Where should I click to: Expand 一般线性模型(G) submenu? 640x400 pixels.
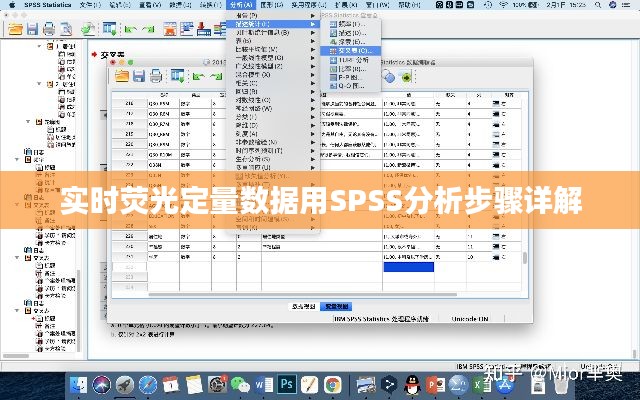pos(273,58)
